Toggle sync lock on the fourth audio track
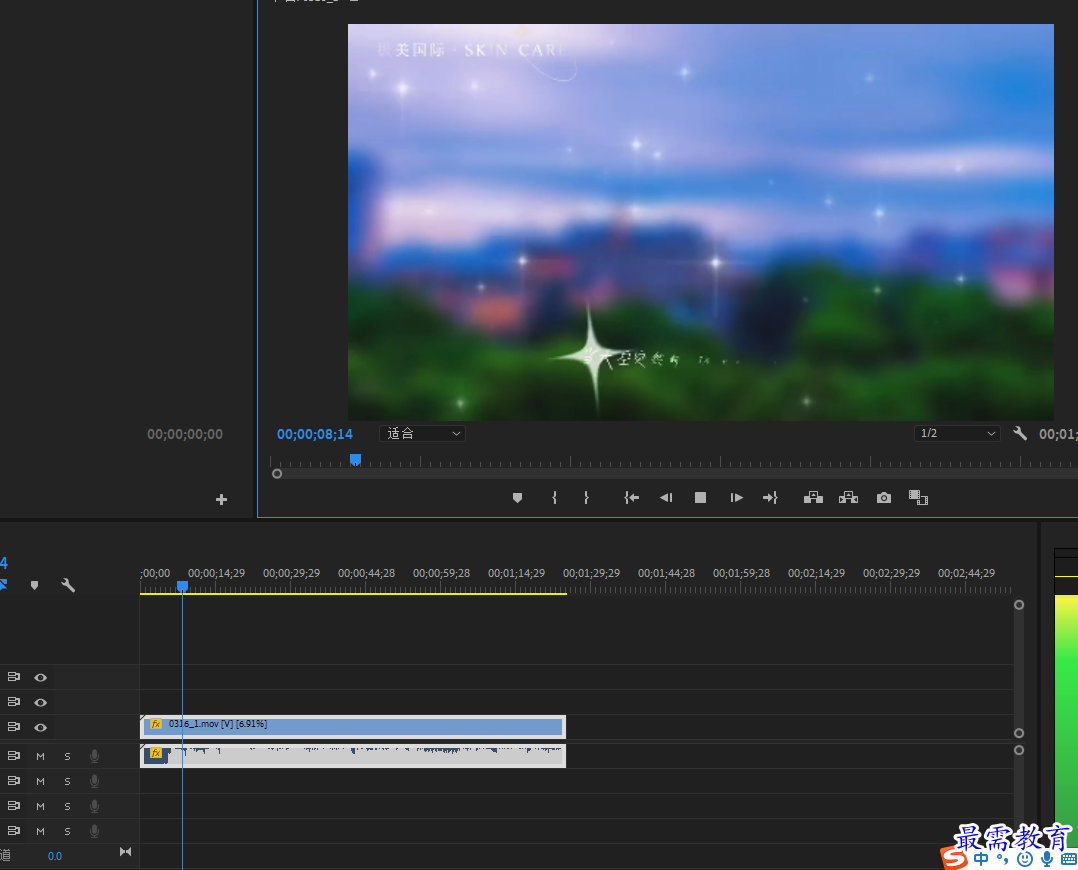The image size is (1078, 870). coord(14,829)
